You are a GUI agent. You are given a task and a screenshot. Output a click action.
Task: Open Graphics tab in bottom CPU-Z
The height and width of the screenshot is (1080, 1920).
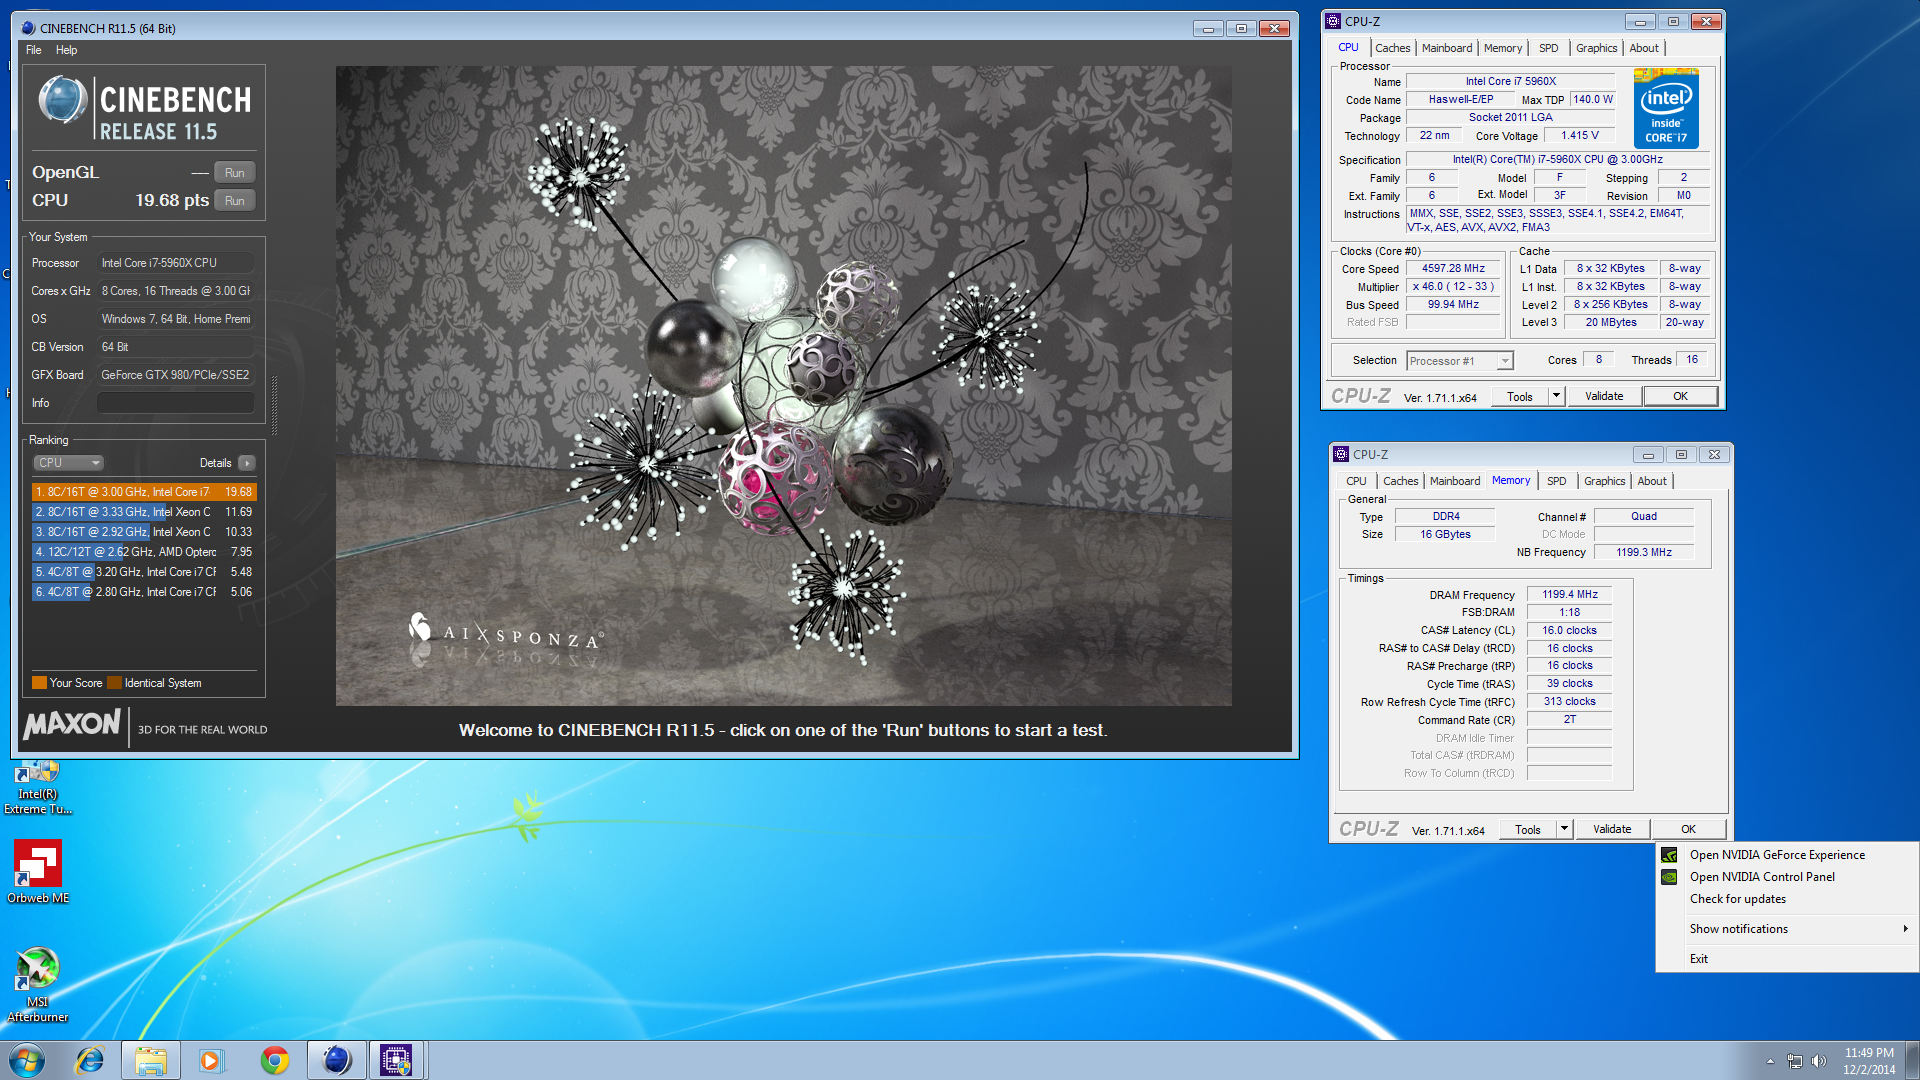tap(1604, 481)
